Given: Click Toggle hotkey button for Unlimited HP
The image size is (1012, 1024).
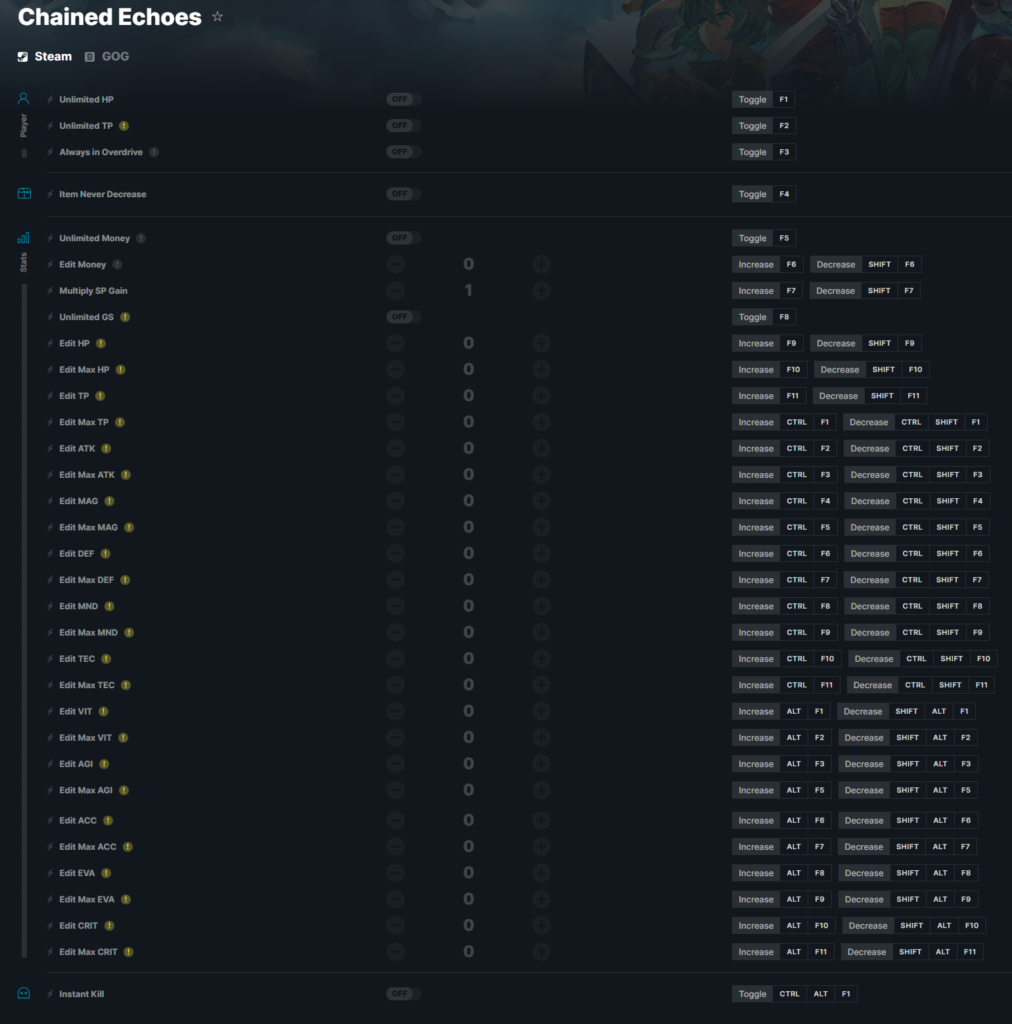Looking at the screenshot, I should (x=752, y=99).
